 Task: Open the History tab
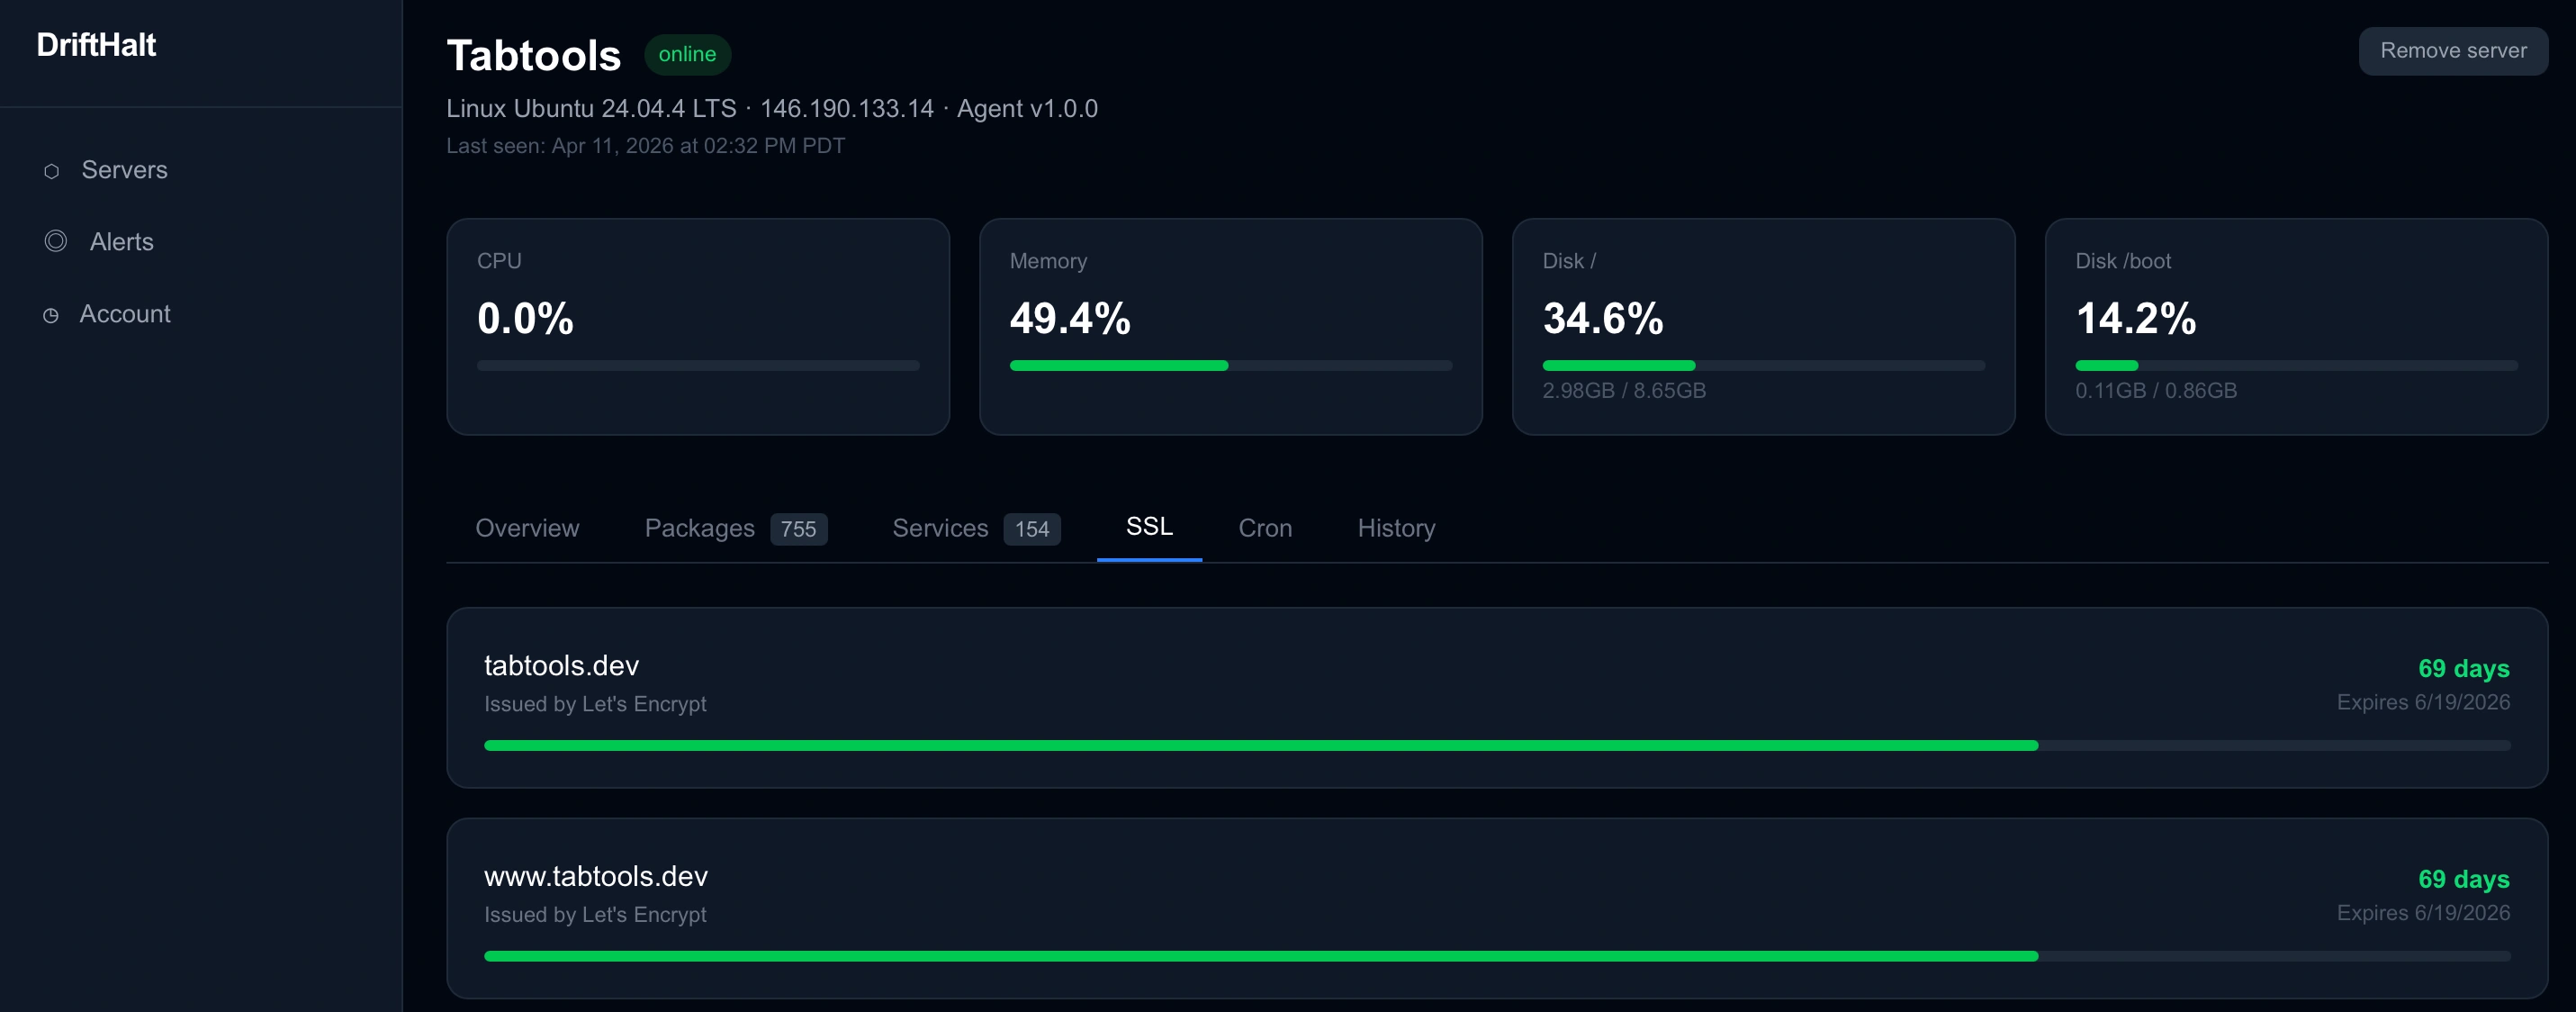(x=1396, y=528)
